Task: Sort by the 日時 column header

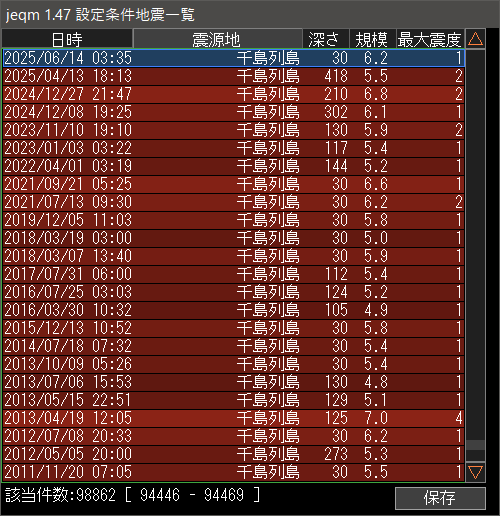Action: (67, 39)
